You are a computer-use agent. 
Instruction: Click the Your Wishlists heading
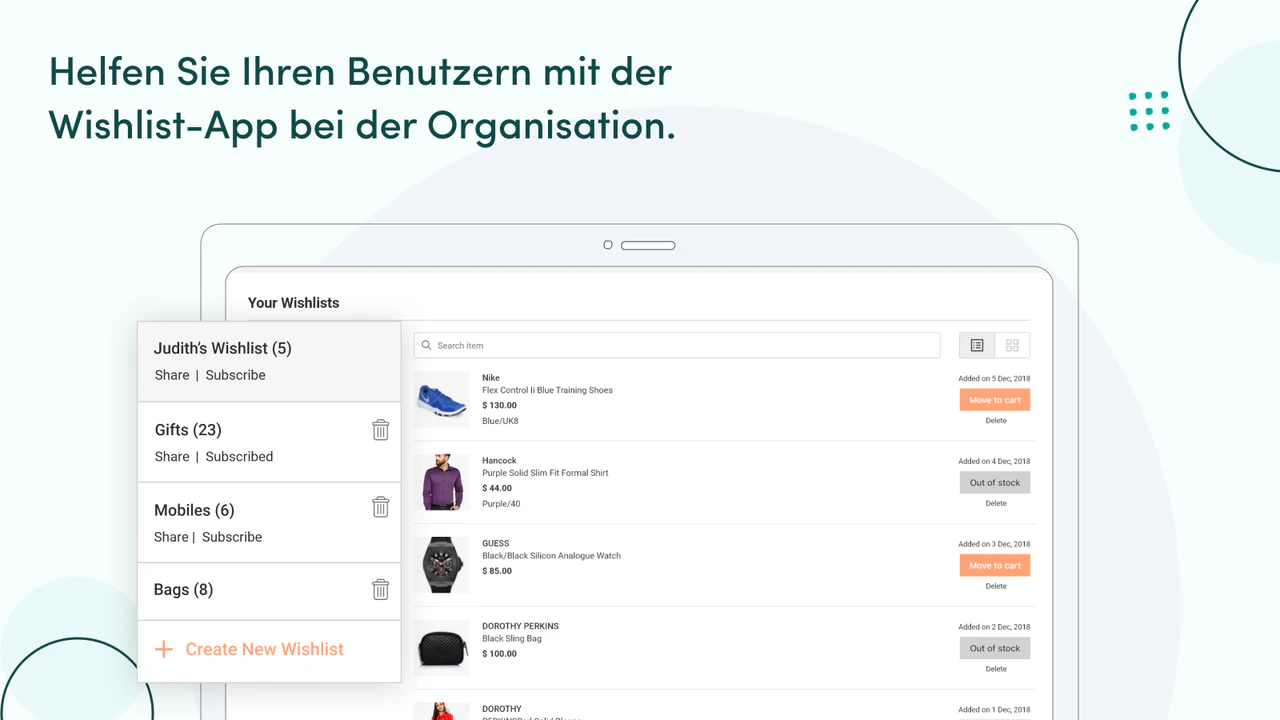[294, 303]
